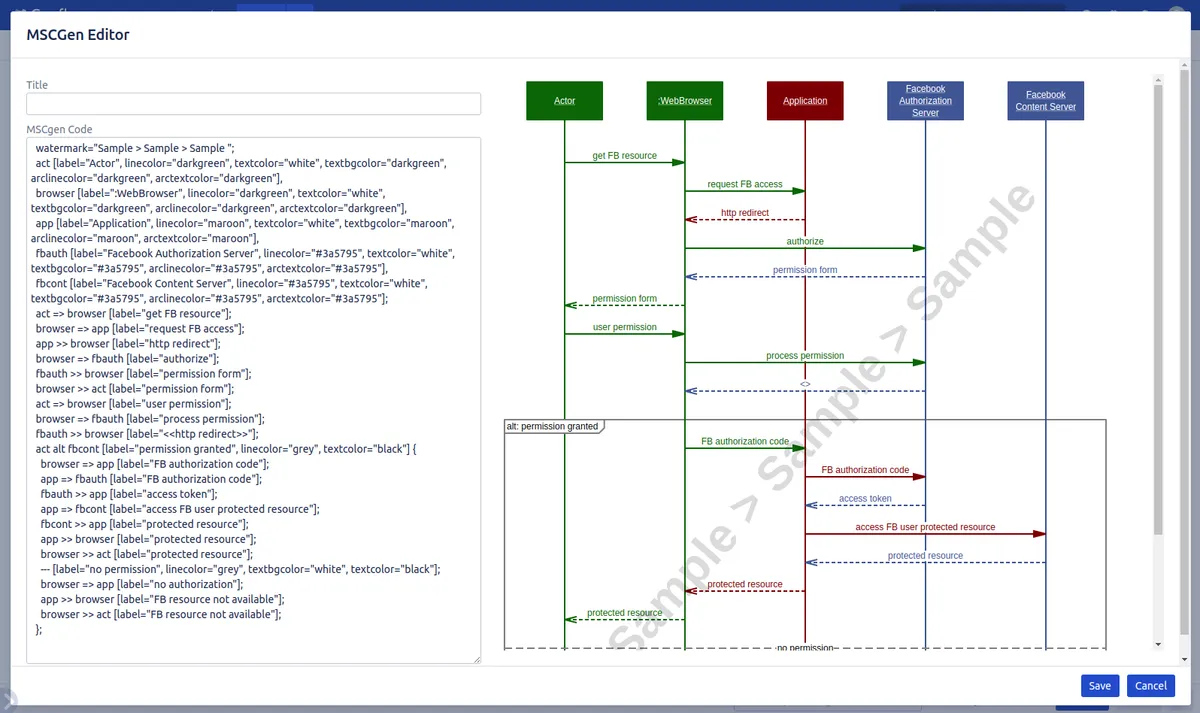Click the diagram scrollbar down arrow

[1158, 645]
